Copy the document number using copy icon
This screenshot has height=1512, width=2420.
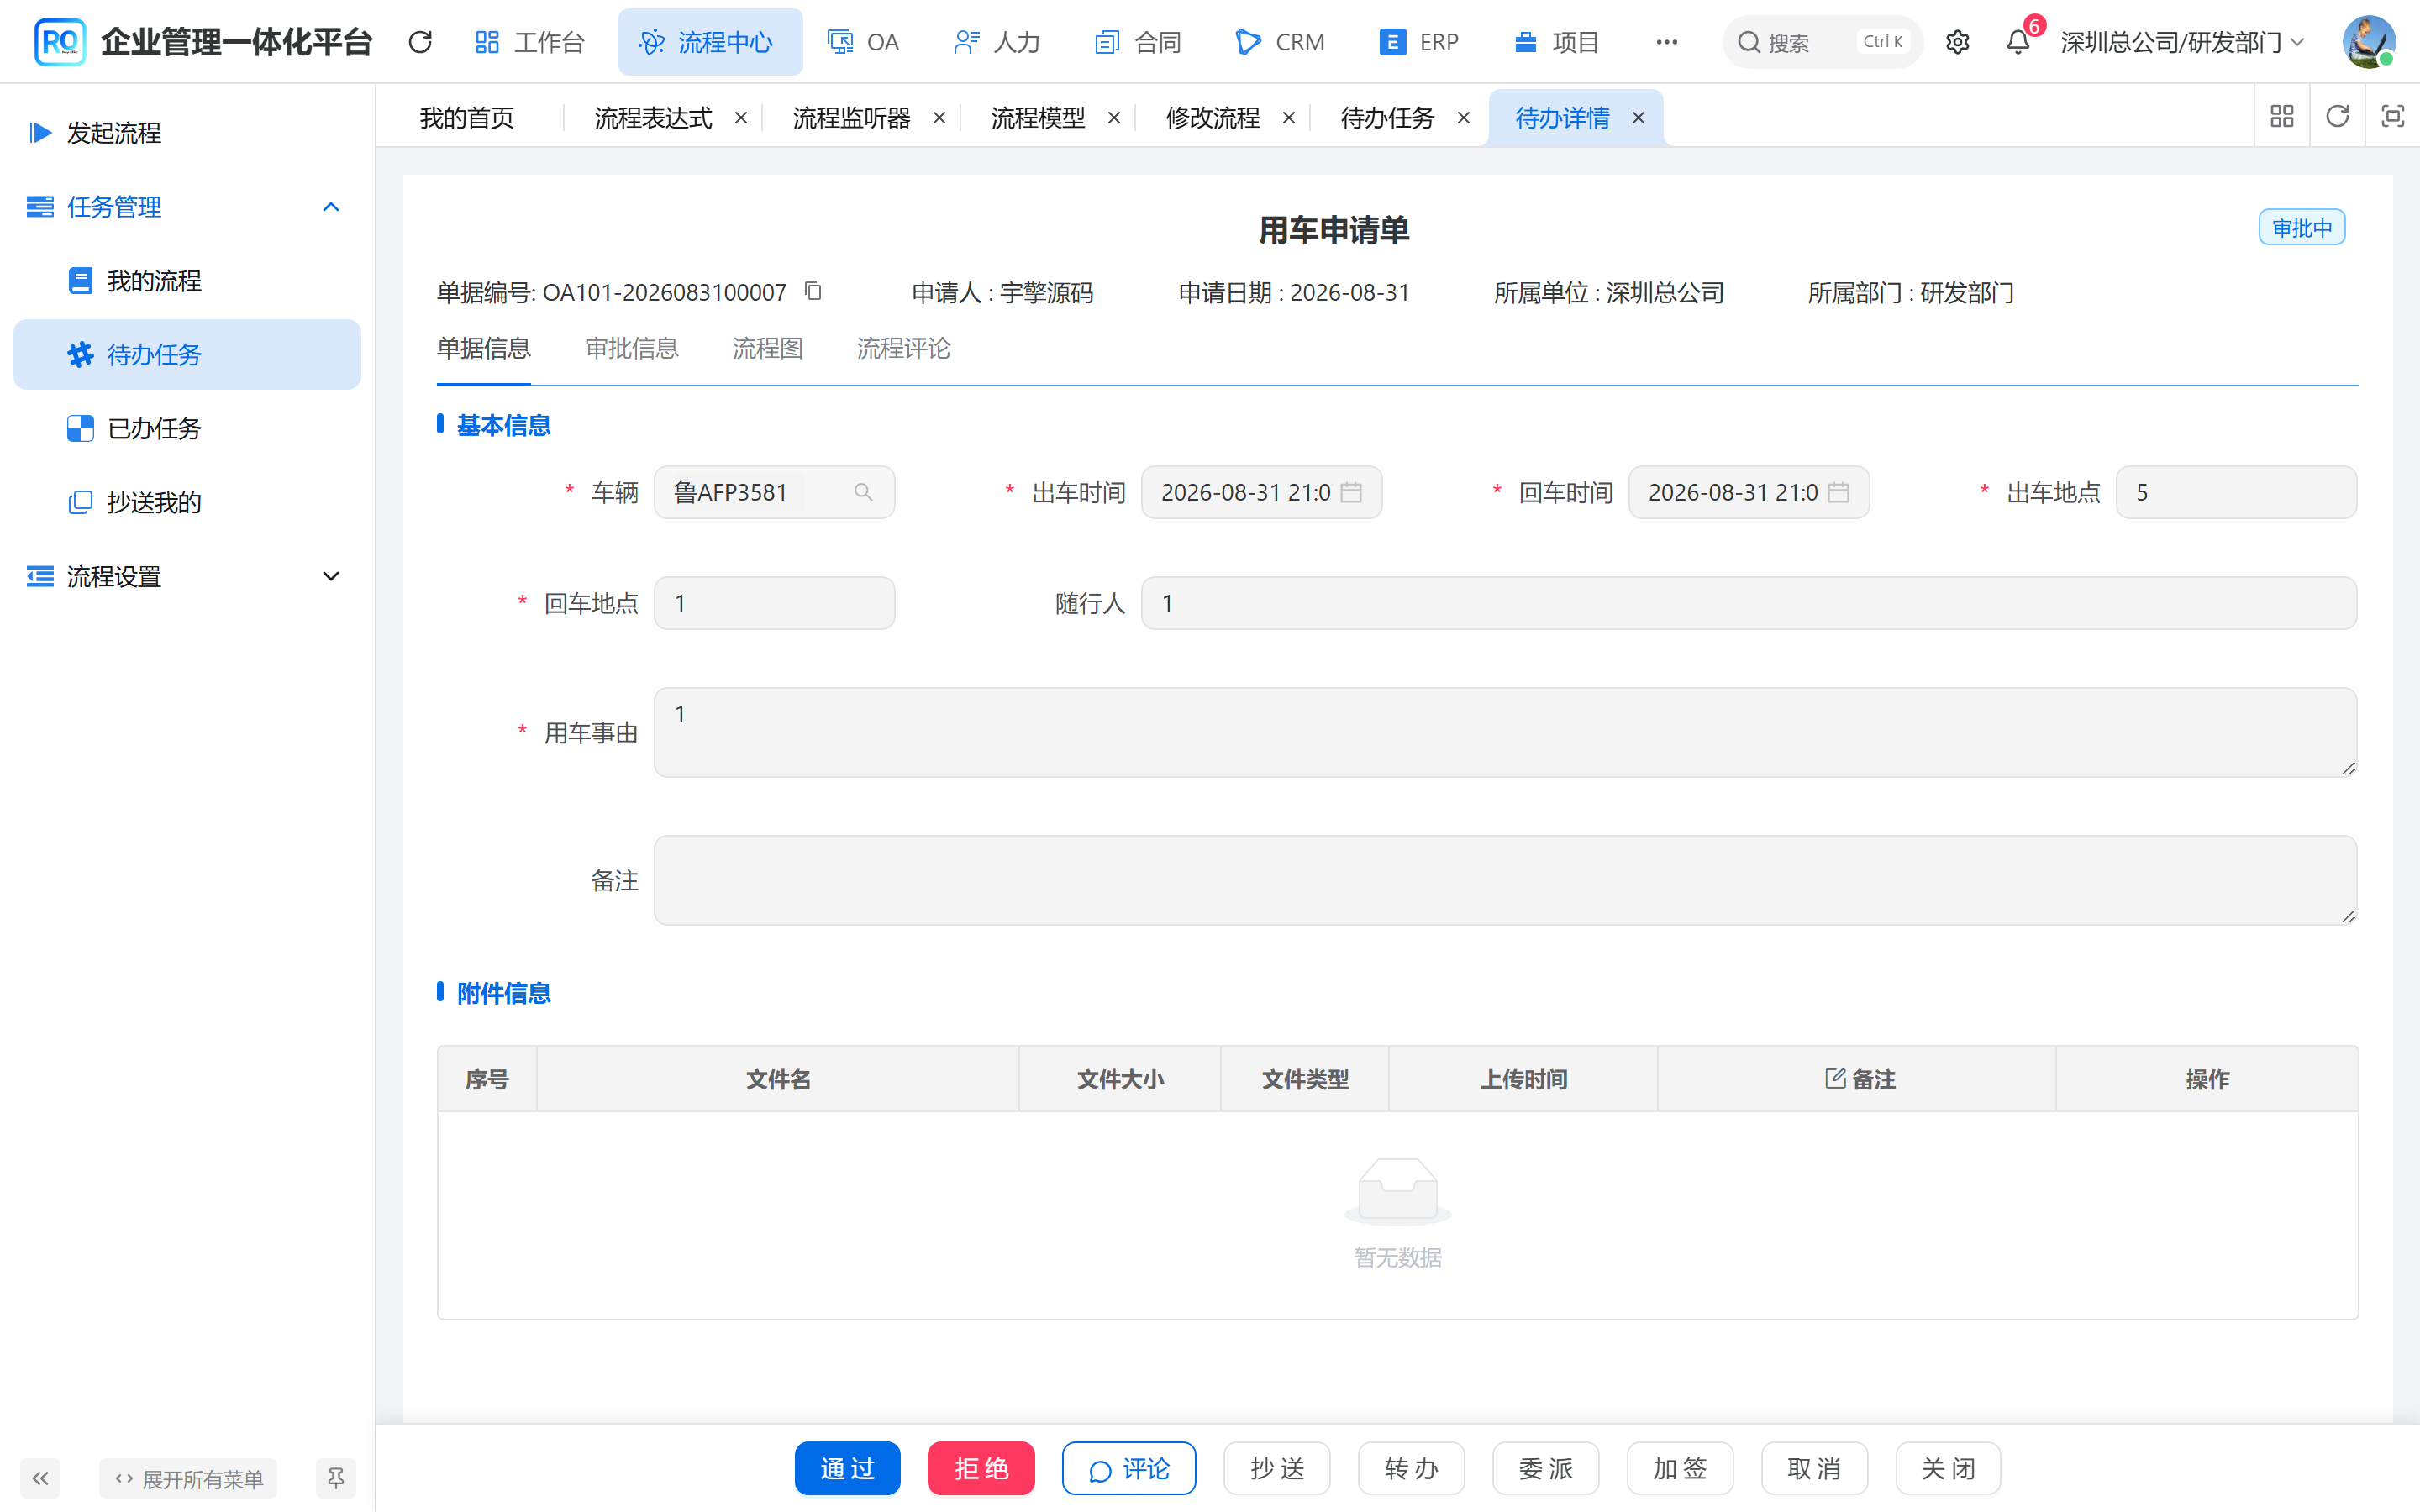click(813, 291)
